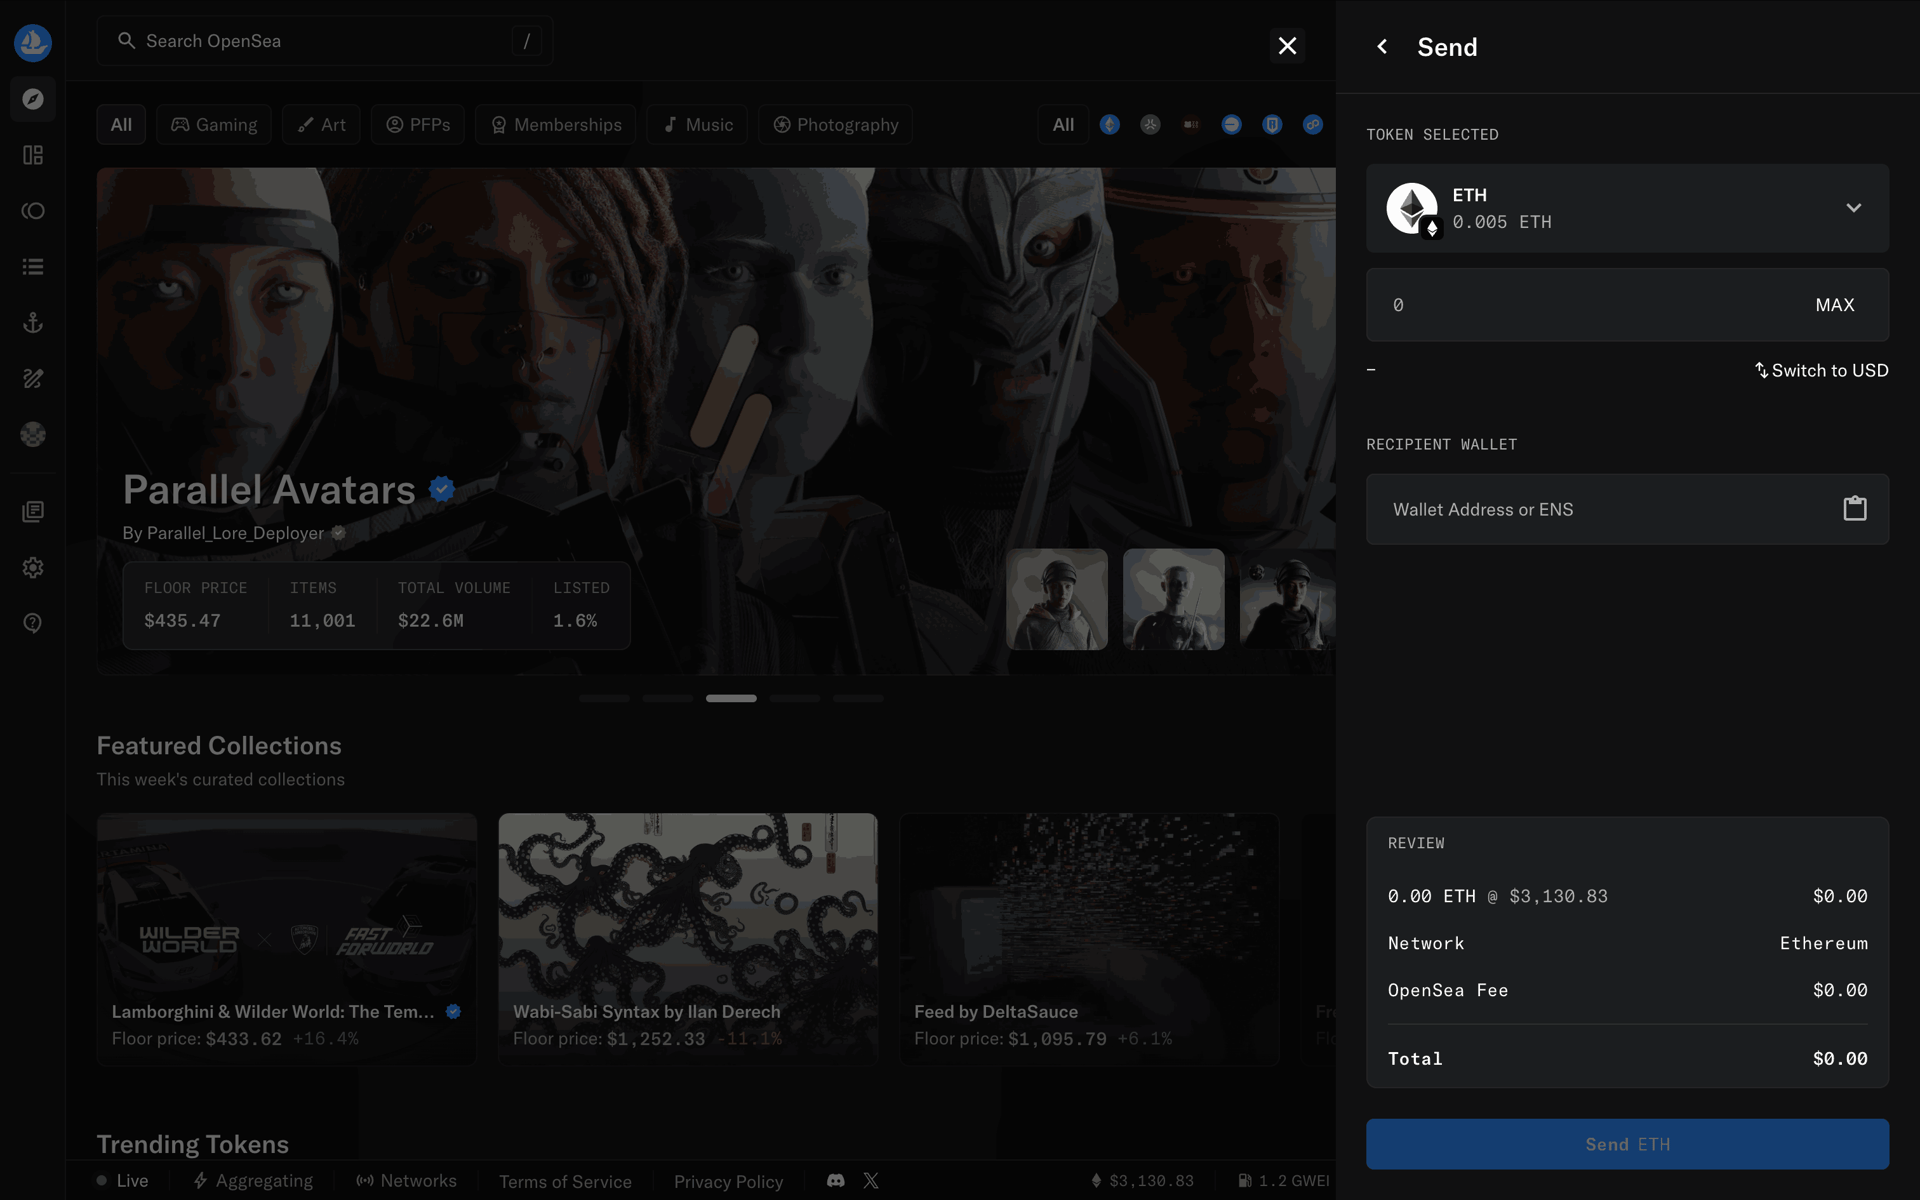Focus the Search OpenSea box

pyautogui.click(x=325, y=41)
